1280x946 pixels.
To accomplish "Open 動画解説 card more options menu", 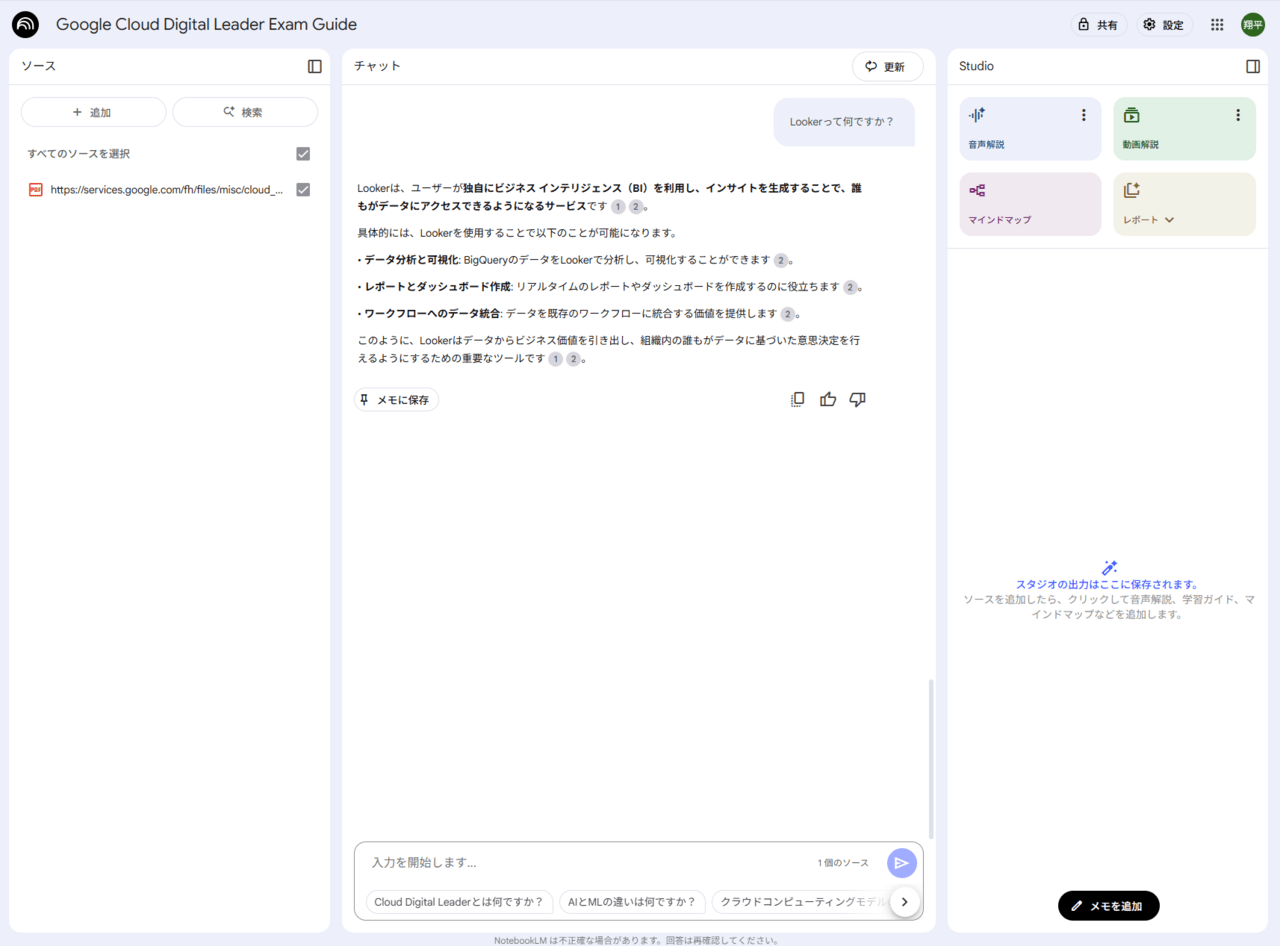I will click(1237, 115).
